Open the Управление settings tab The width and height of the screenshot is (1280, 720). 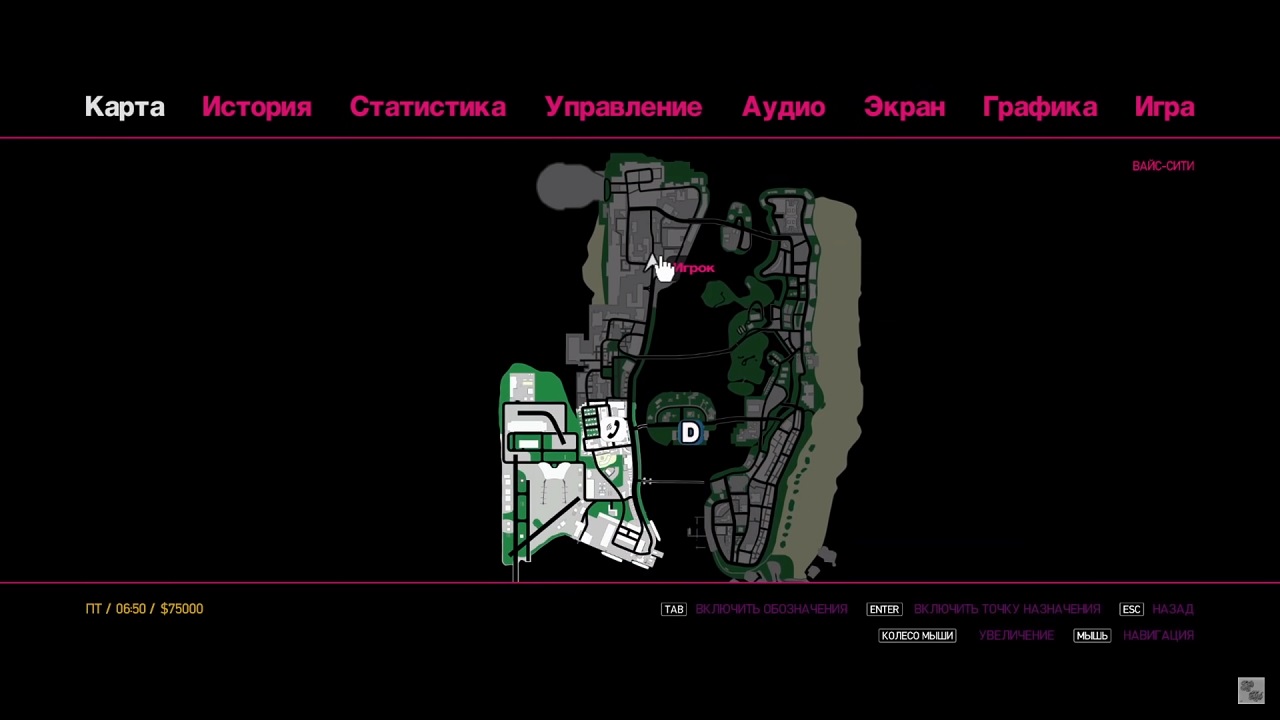click(x=623, y=107)
